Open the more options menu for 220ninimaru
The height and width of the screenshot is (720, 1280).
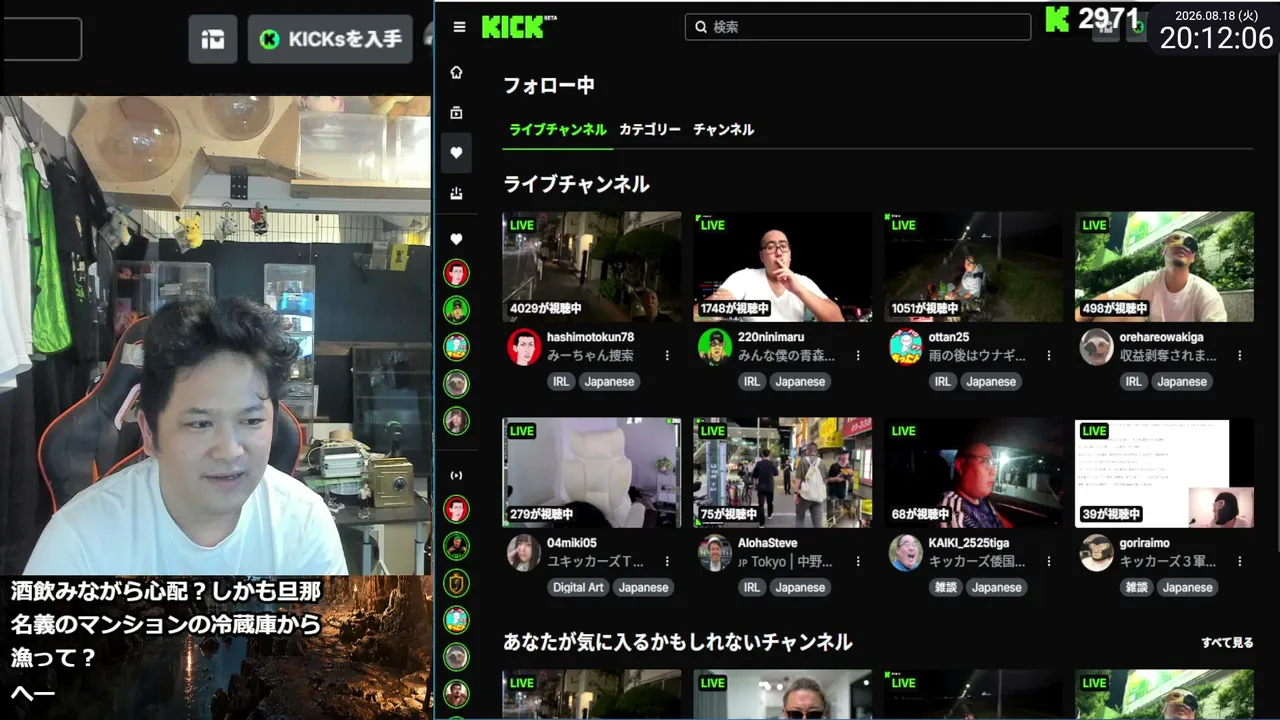(858, 355)
